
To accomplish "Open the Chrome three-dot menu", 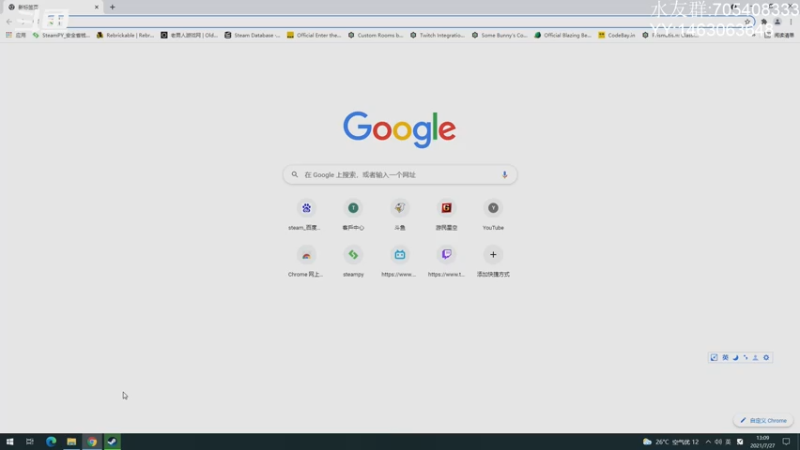I will (791, 22).
